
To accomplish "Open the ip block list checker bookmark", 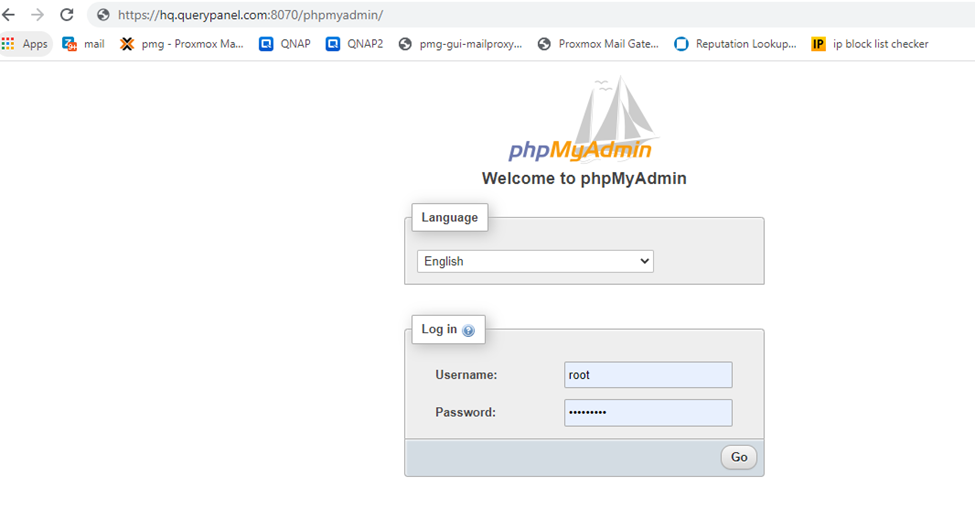I will click(870, 44).
